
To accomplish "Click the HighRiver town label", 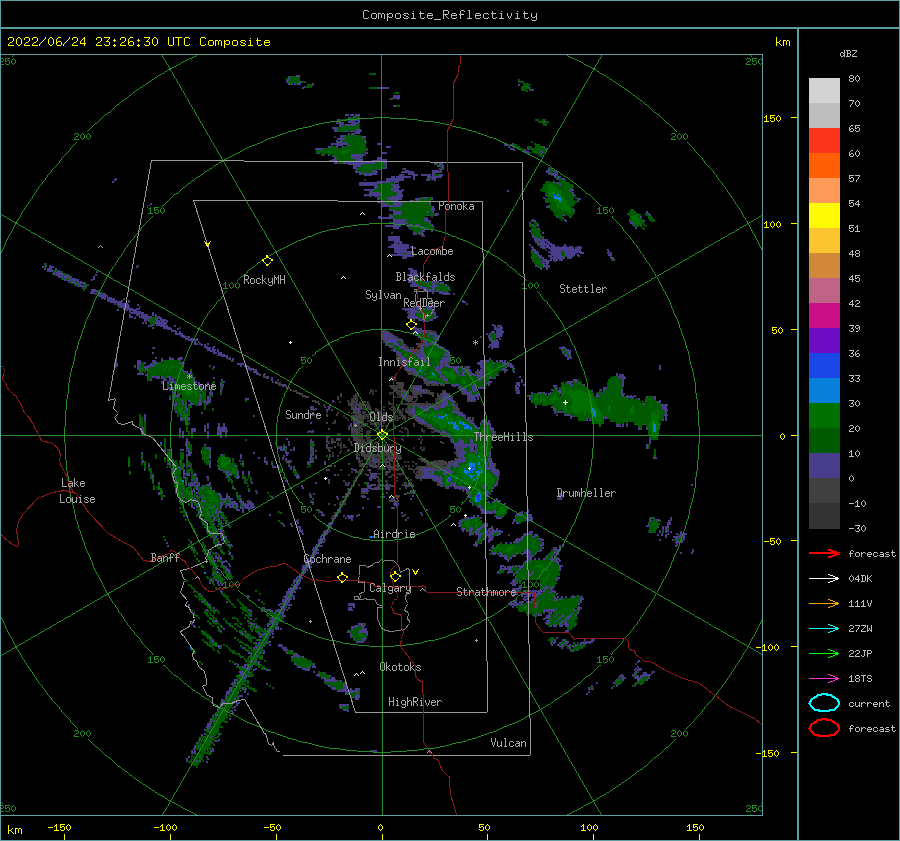I will [x=415, y=702].
